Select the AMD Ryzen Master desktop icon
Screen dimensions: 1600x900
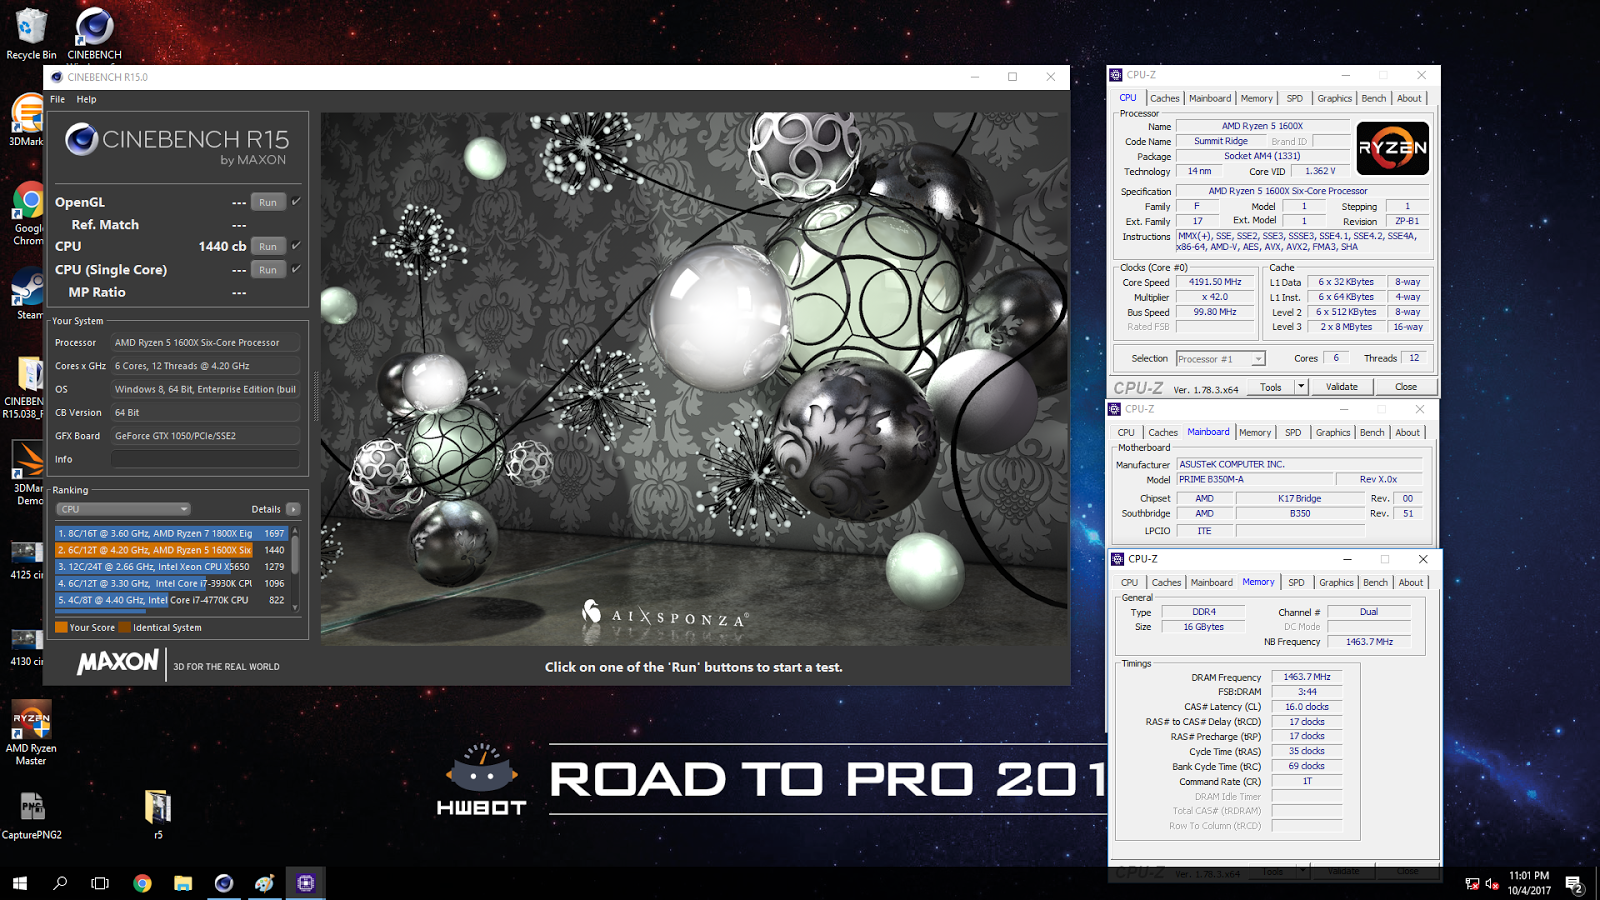click(31, 733)
